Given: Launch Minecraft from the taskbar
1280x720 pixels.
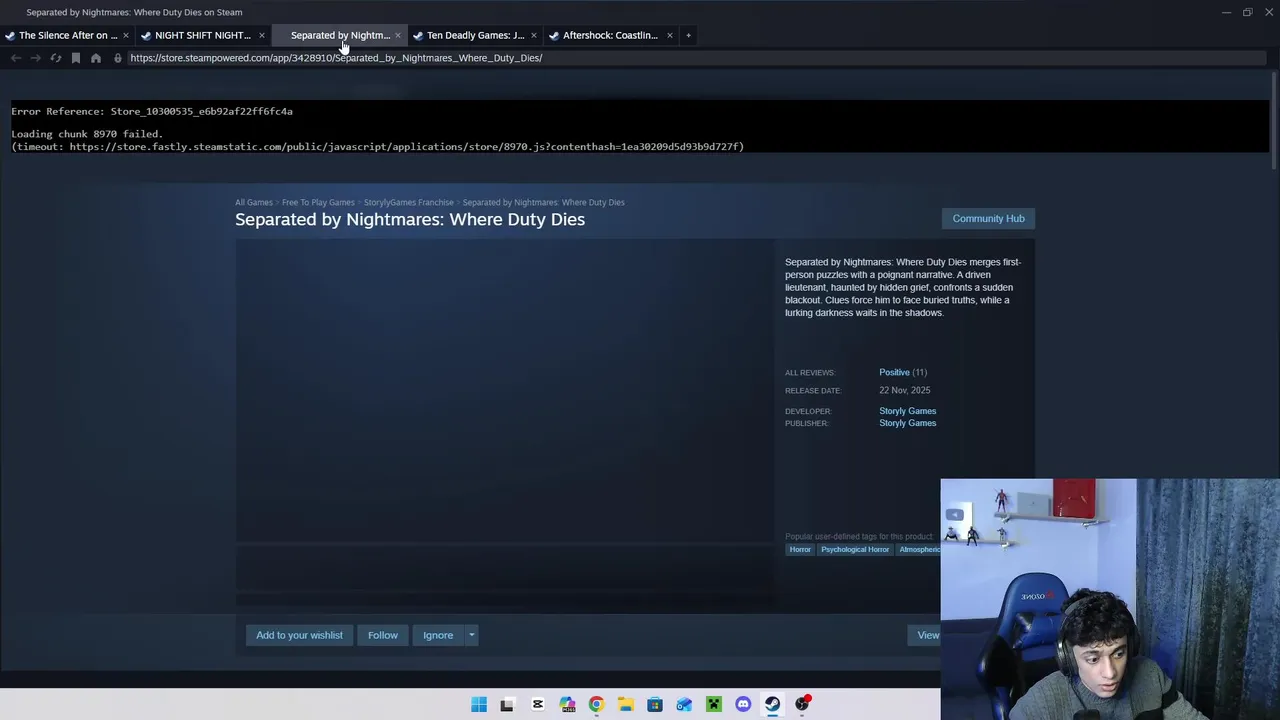Looking at the screenshot, I should 714,704.
